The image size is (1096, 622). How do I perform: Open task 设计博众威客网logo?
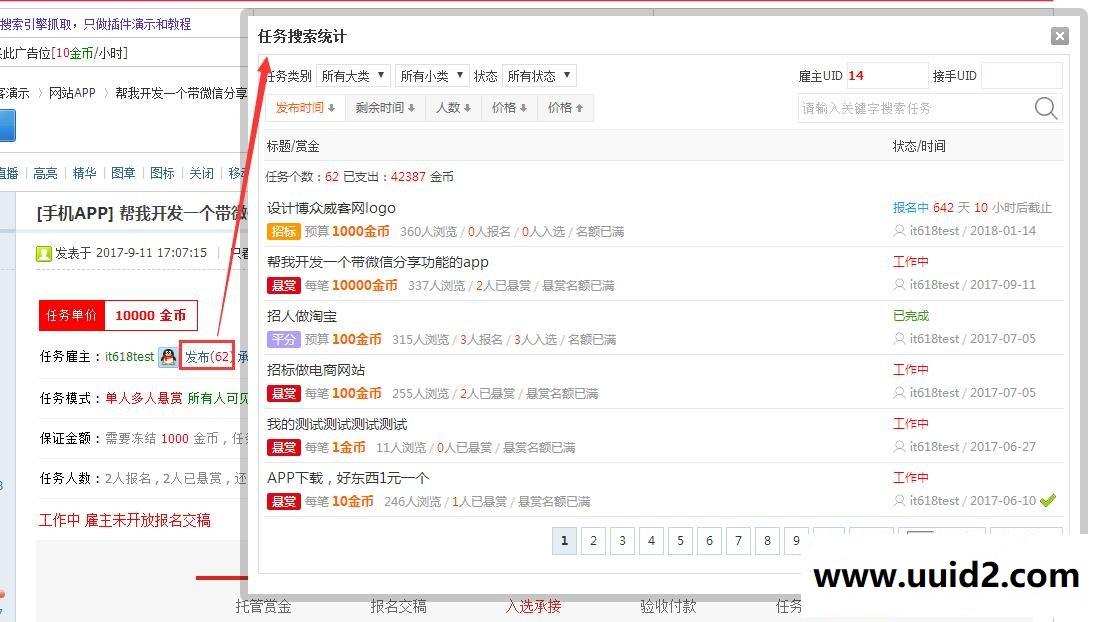coord(331,208)
